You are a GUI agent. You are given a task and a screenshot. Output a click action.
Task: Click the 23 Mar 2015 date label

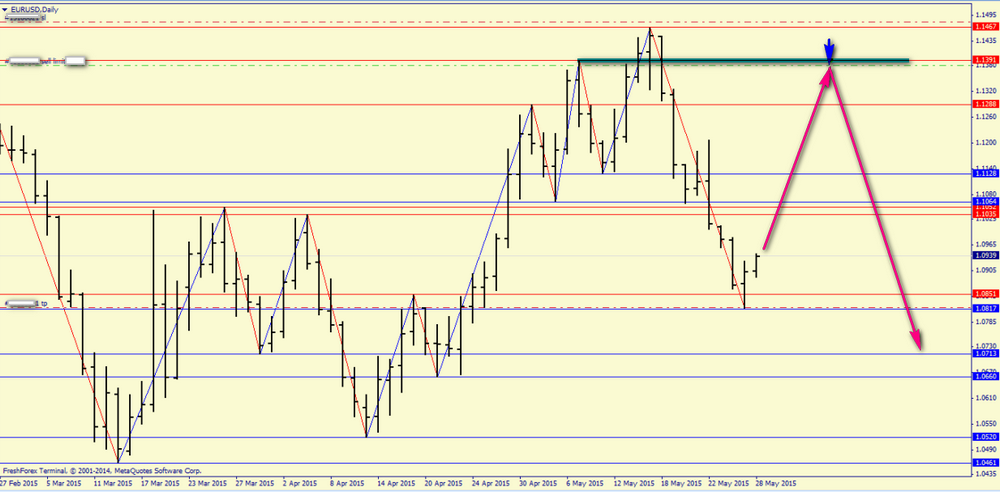pos(208,483)
